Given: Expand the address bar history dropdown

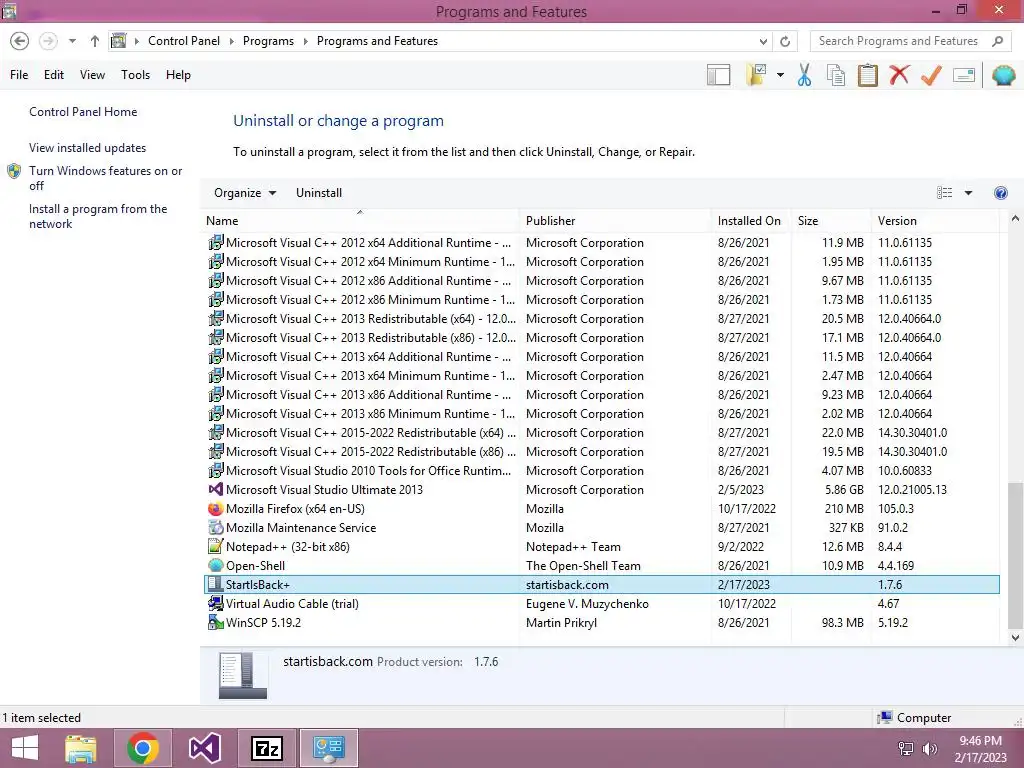Looking at the screenshot, I should coord(763,41).
